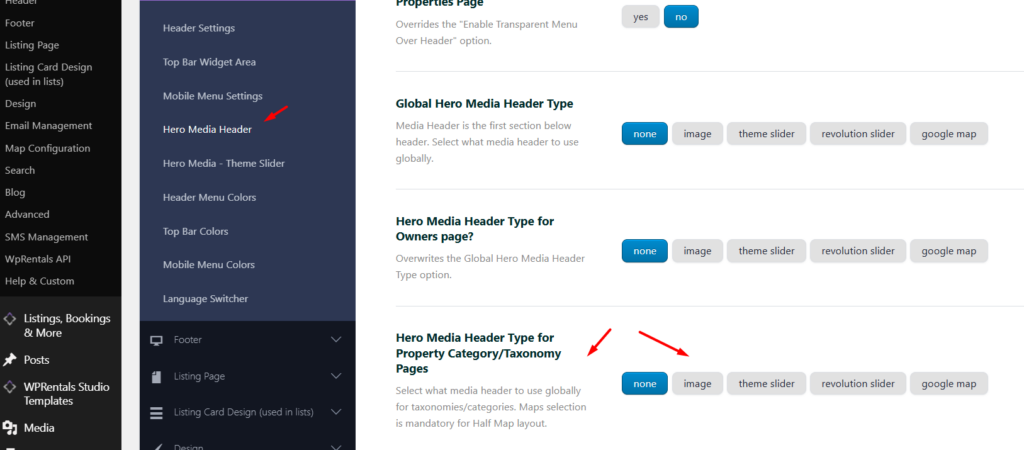Choose revolution slider for Global Hero Media Header

pyautogui.click(x=858, y=134)
